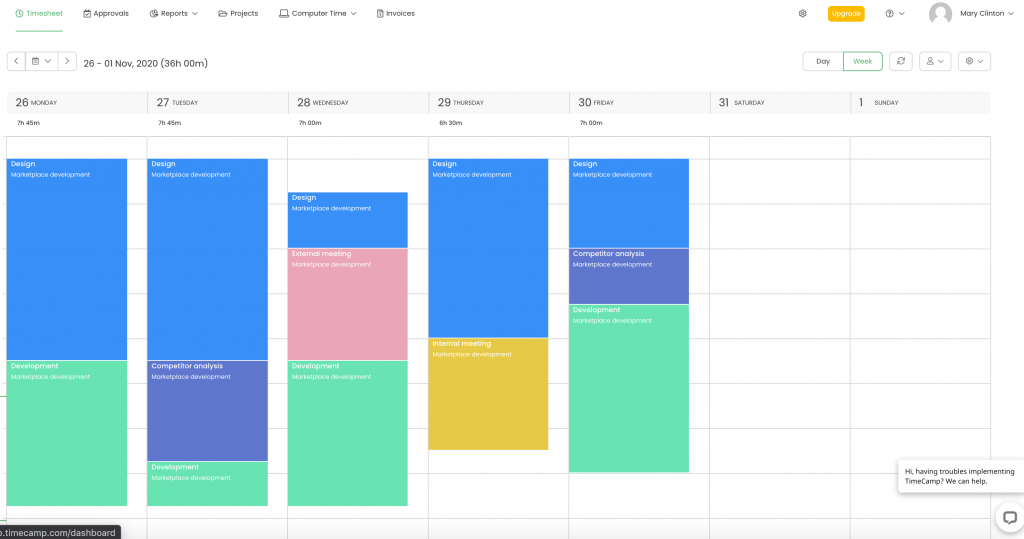Open Thursday's Internal meeting entry
This screenshot has height=539, width=1024.
pos(488,394)
